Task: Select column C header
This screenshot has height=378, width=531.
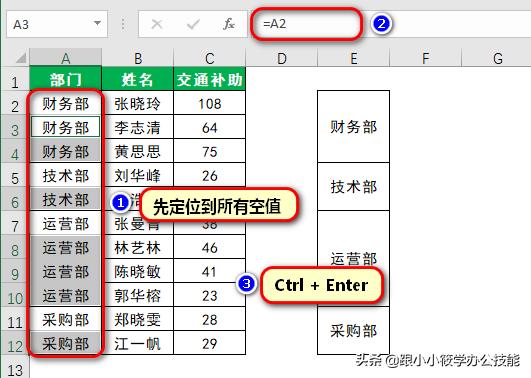Action: (210, 58)
